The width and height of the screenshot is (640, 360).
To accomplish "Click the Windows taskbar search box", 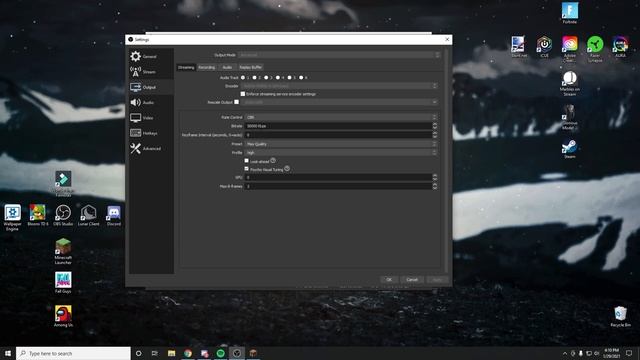I will (x=73, y=353).
